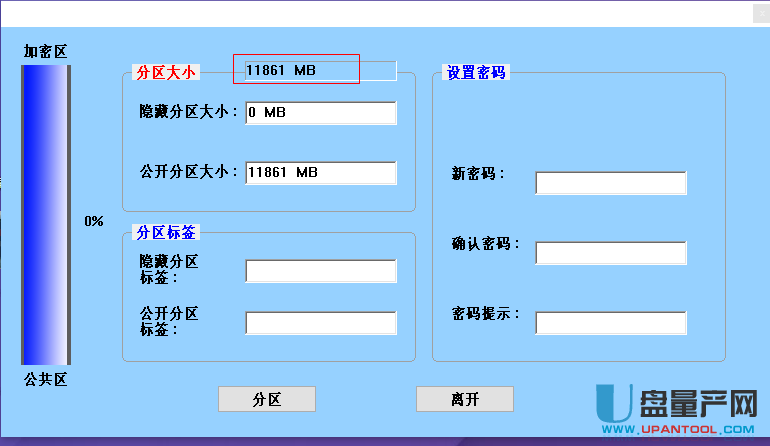
Task: Click the blue partition ratio slider bar
Action: pyautogui.click(x=46, y=215)
